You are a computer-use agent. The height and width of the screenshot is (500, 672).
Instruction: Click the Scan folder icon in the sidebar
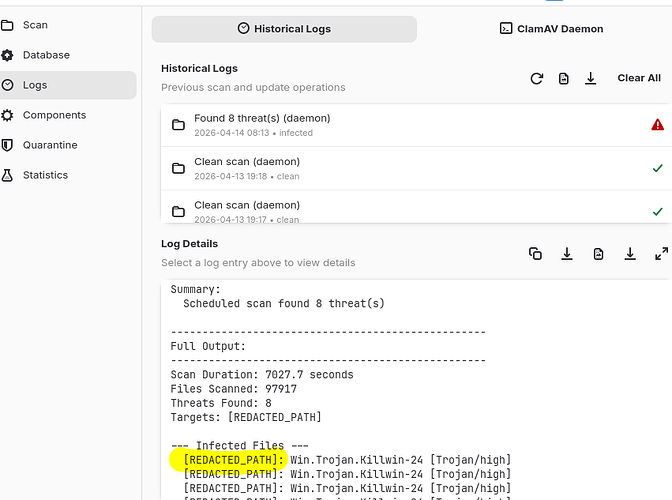[7, 25]
